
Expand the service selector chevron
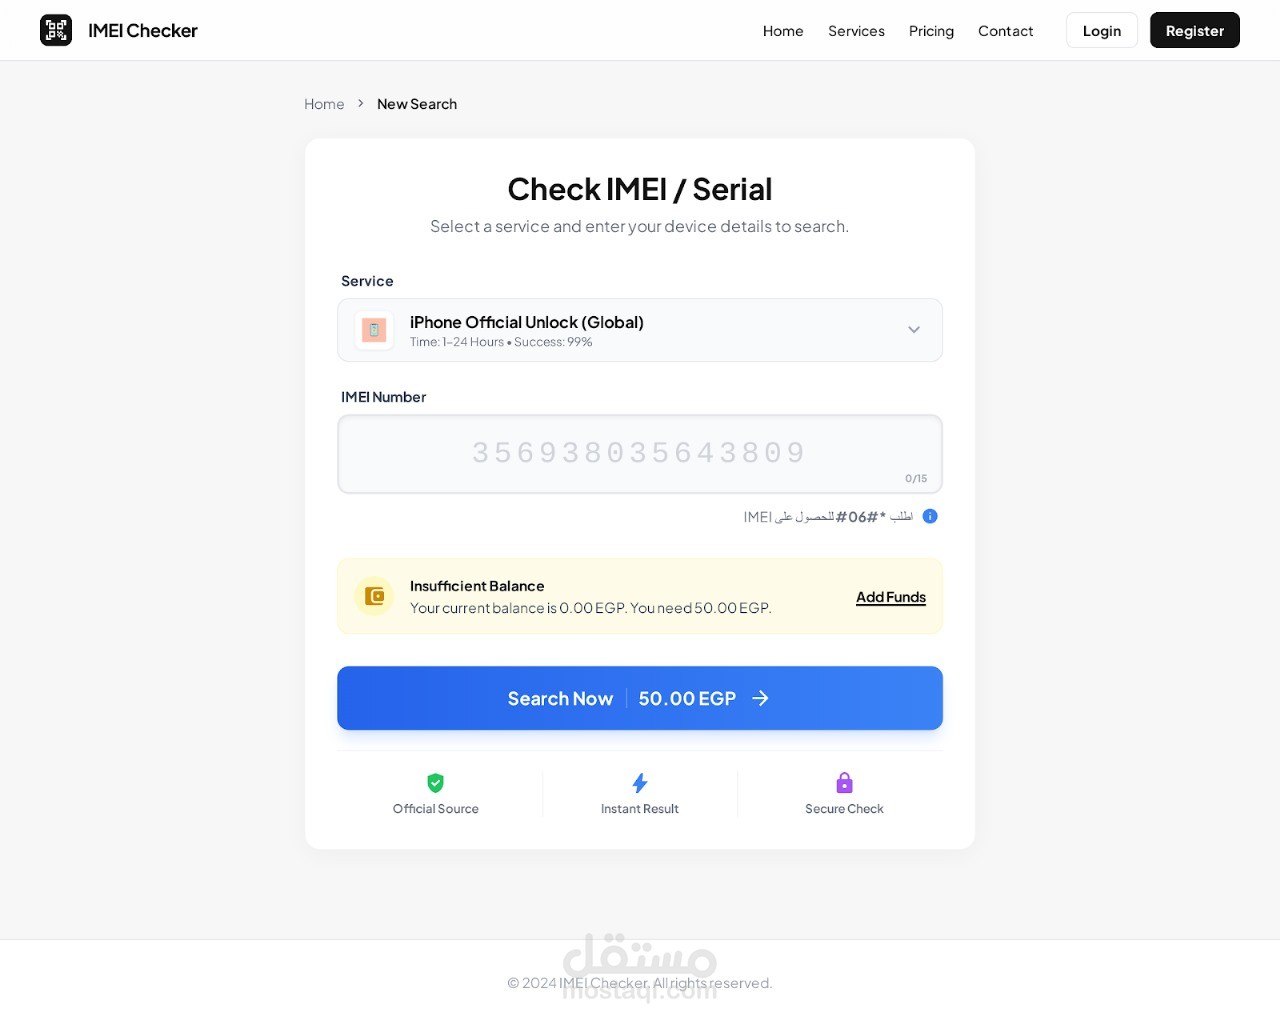(x=913, y=330)
